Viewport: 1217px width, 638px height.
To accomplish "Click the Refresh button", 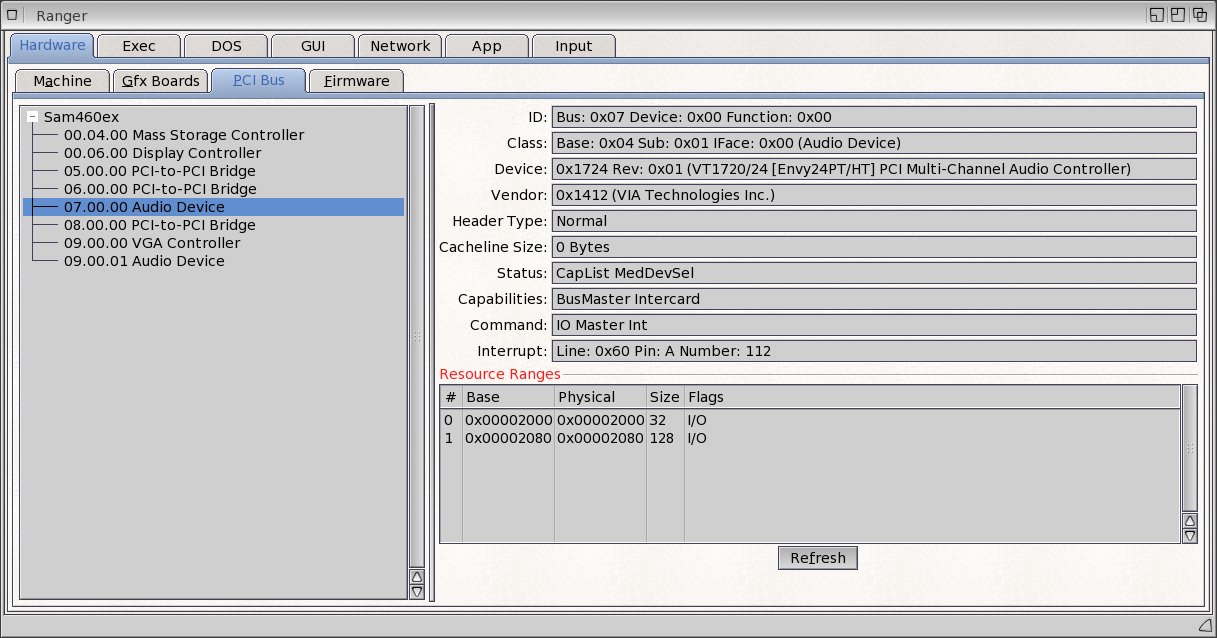I will coord(817,558).
